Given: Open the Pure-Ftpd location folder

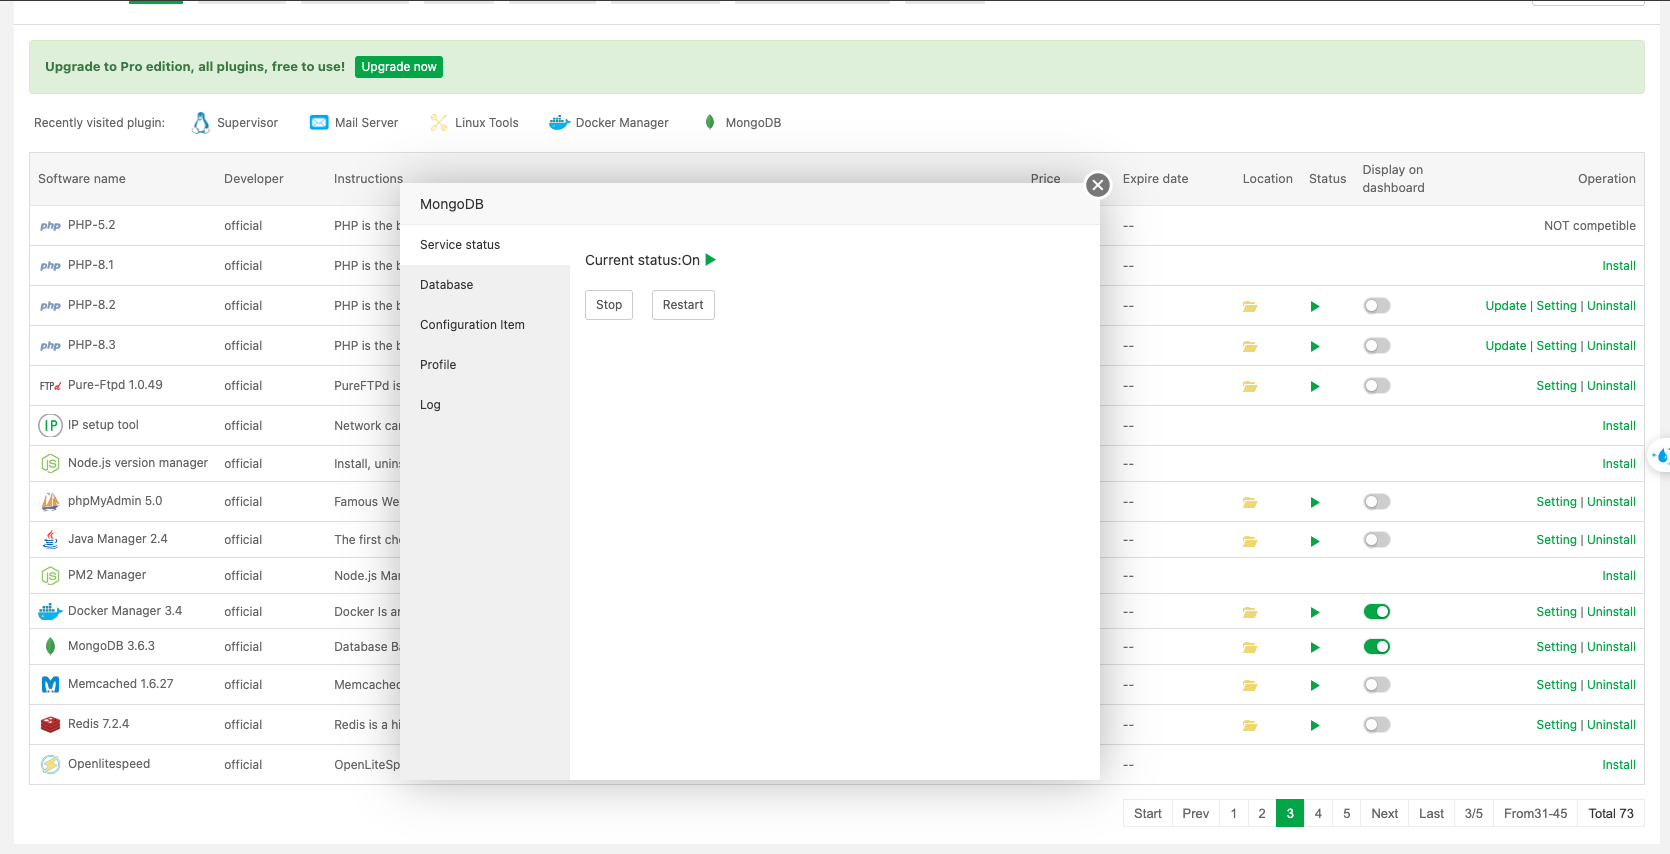Looking at the screenshot, I should pos(1250,386).
